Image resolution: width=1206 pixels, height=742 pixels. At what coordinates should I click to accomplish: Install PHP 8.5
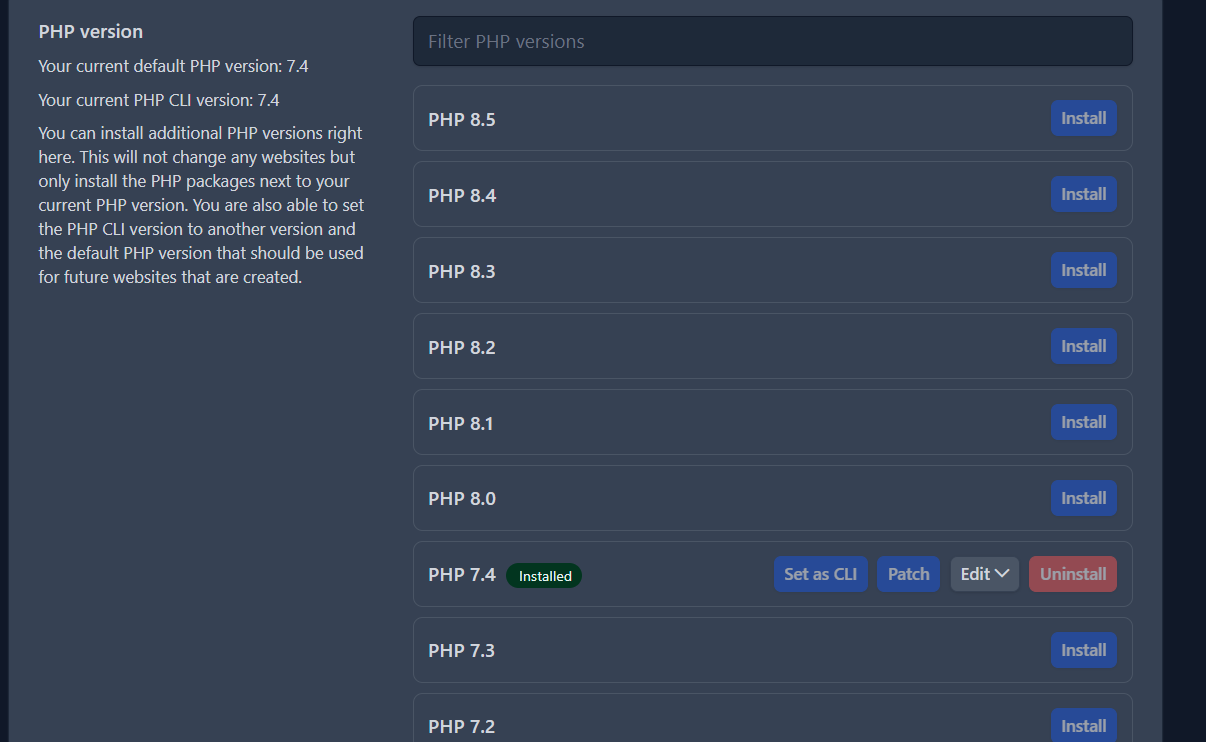tap(1083, 118)
